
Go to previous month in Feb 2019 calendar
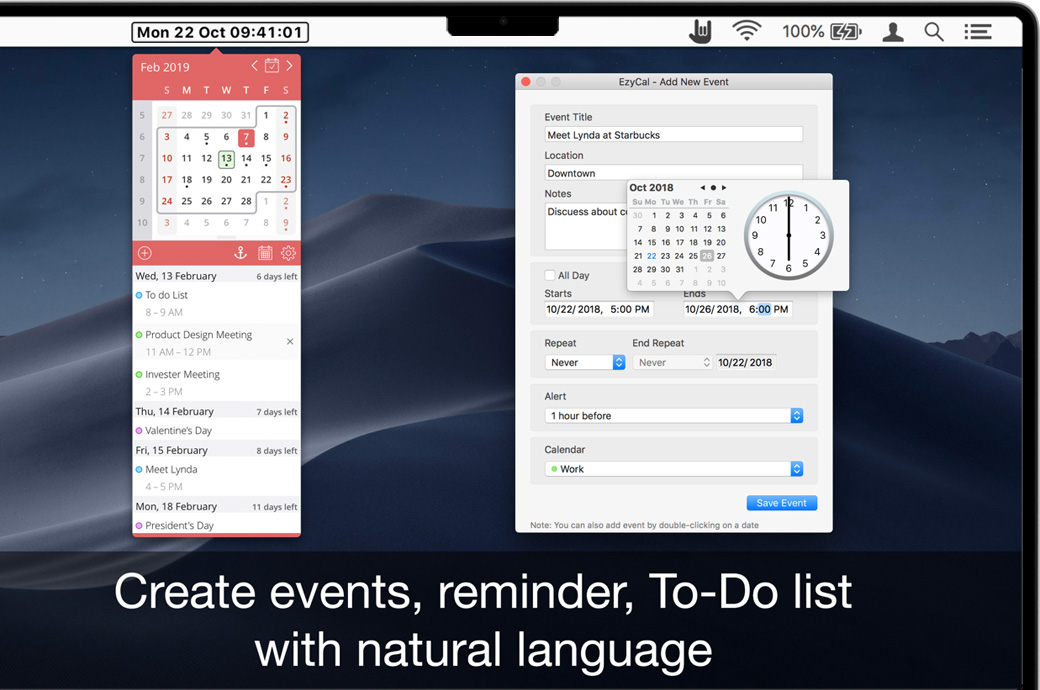pyautogui.click(x=254, y=66)
